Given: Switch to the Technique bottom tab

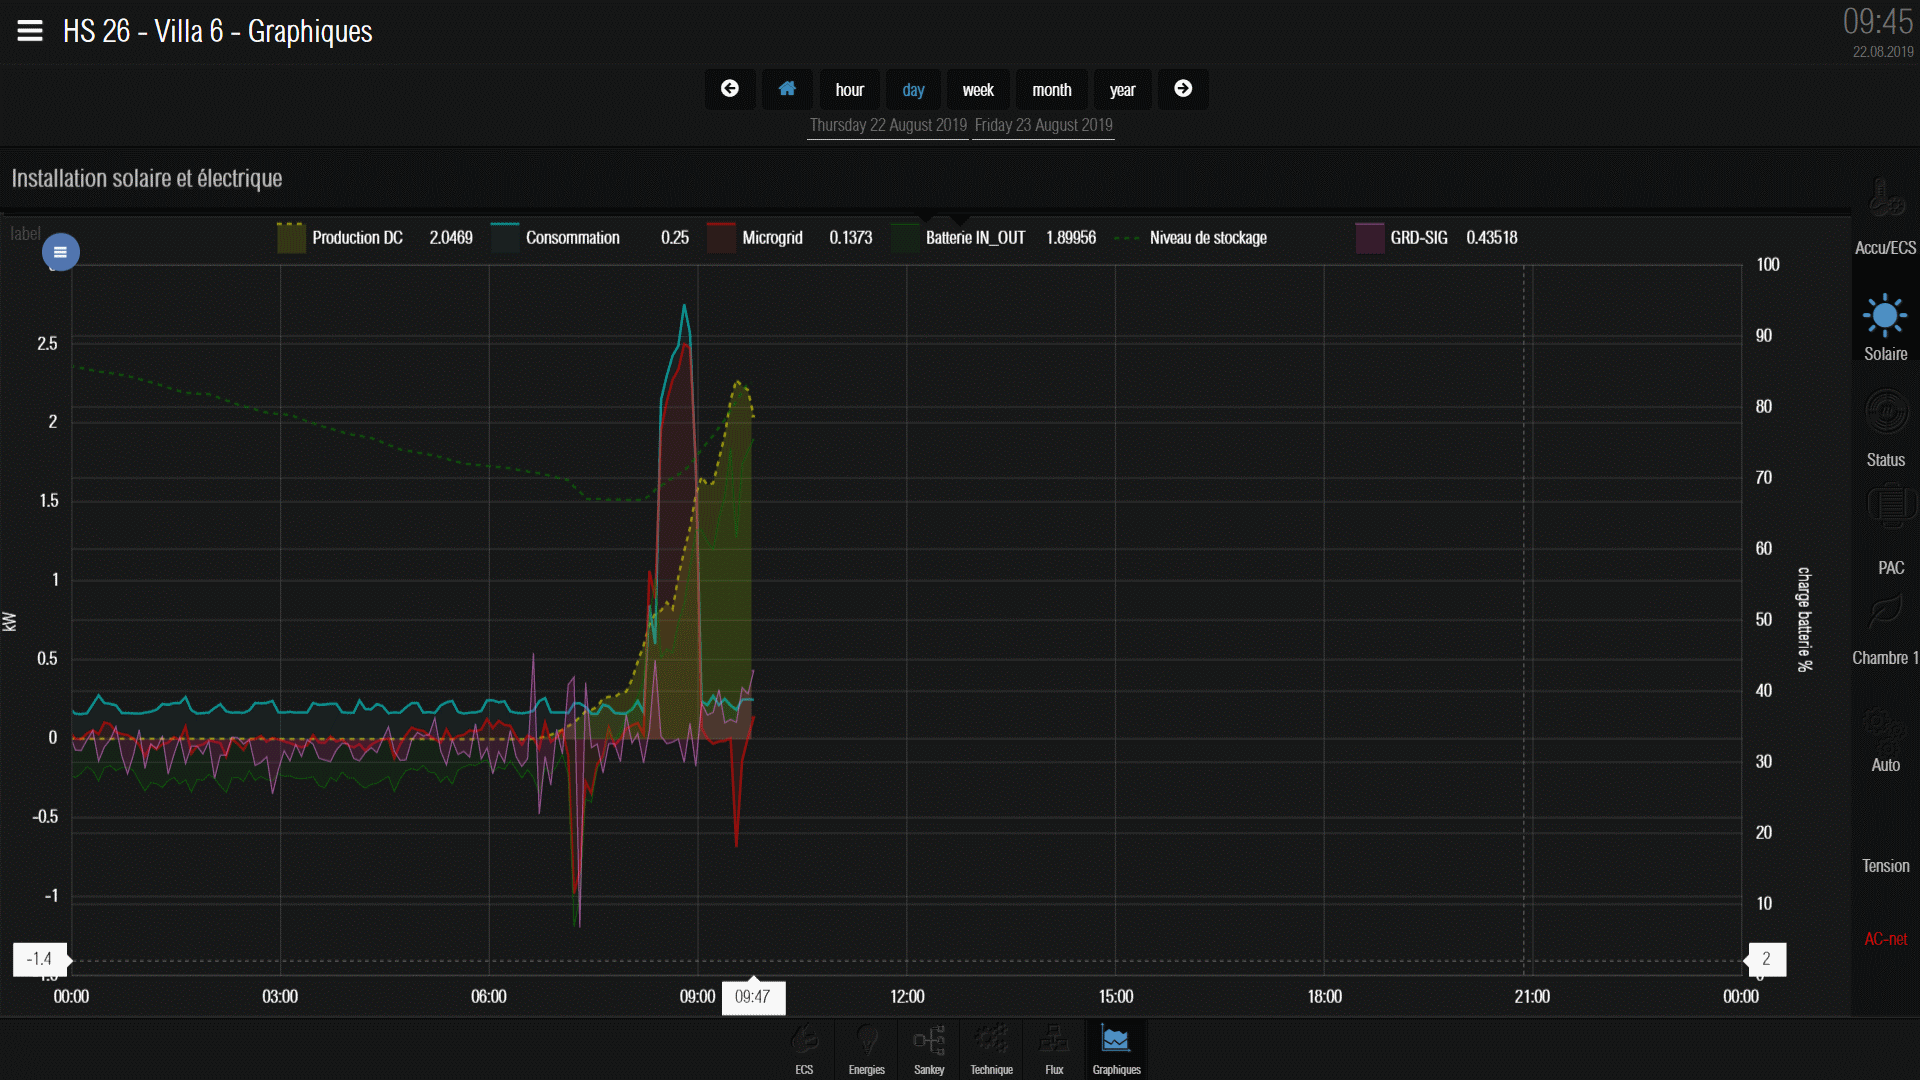Looking at the screenshot, I should point(991,1050).
